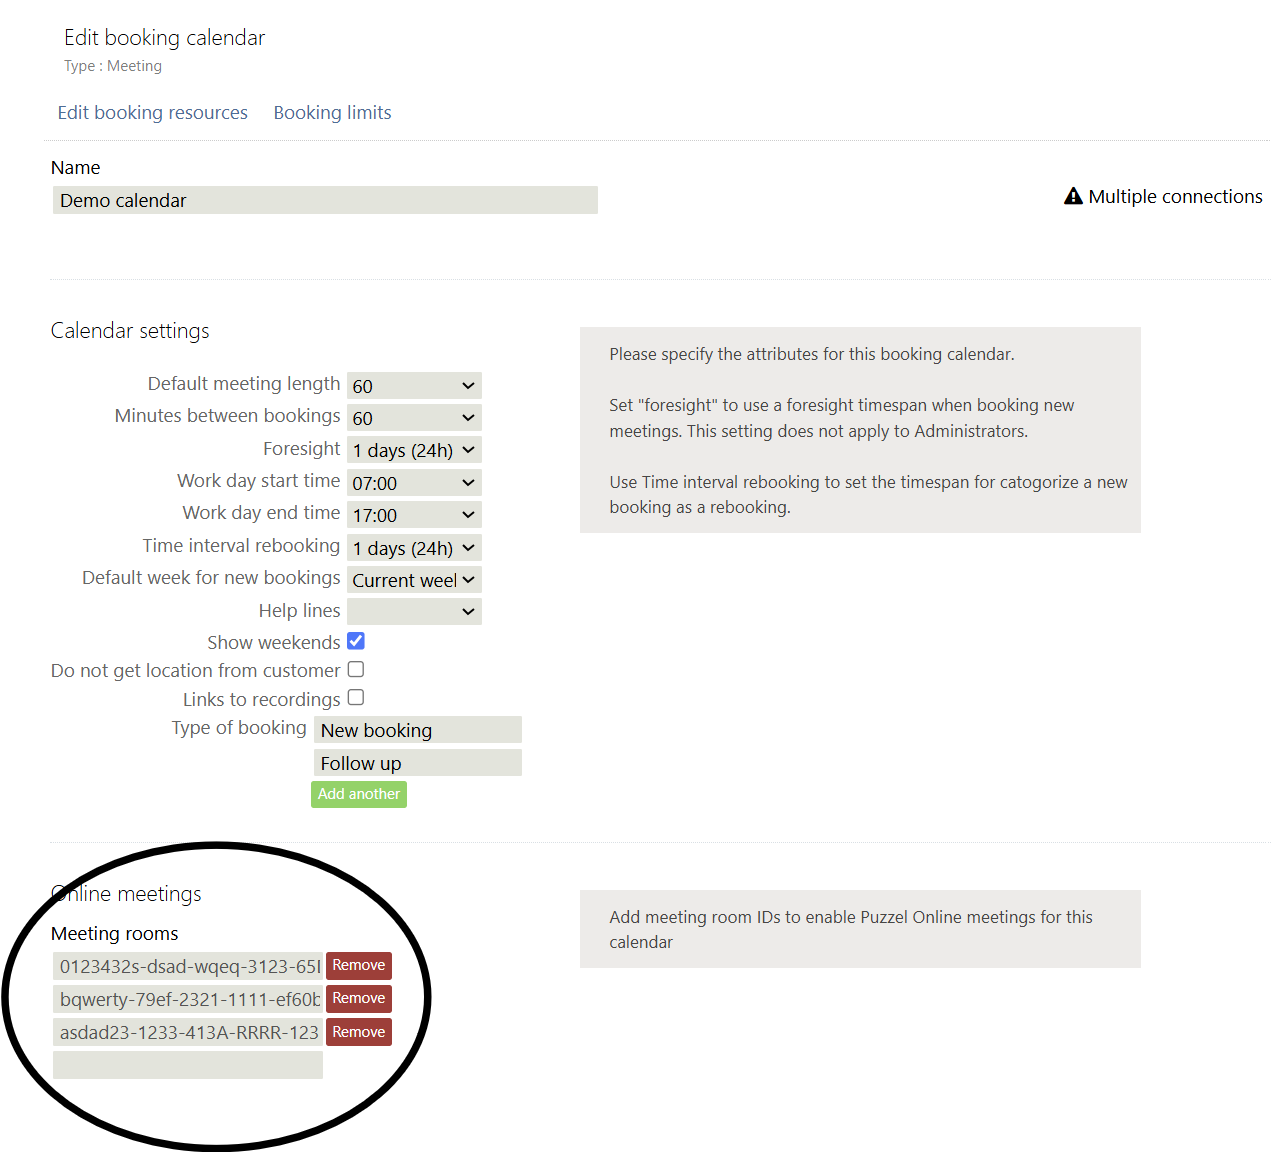Expand Default week for new bookings
Viewport: 1271px width, 1152px height.
click(x=414, y=580)
